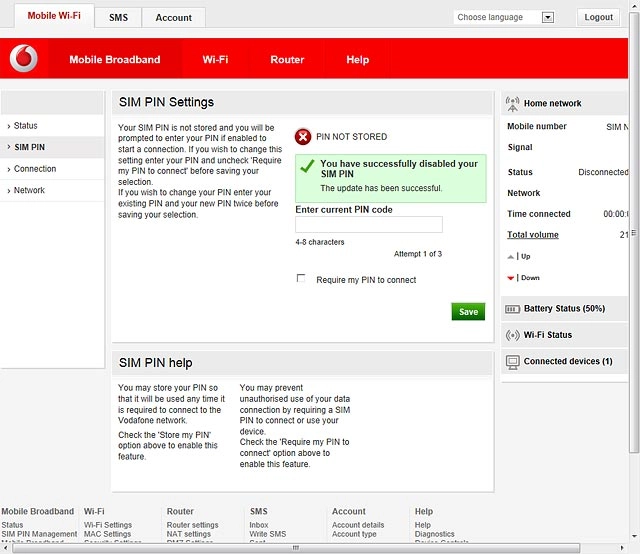Switch to the SMS tab
The image size is (640, 554).
point(118,18)
